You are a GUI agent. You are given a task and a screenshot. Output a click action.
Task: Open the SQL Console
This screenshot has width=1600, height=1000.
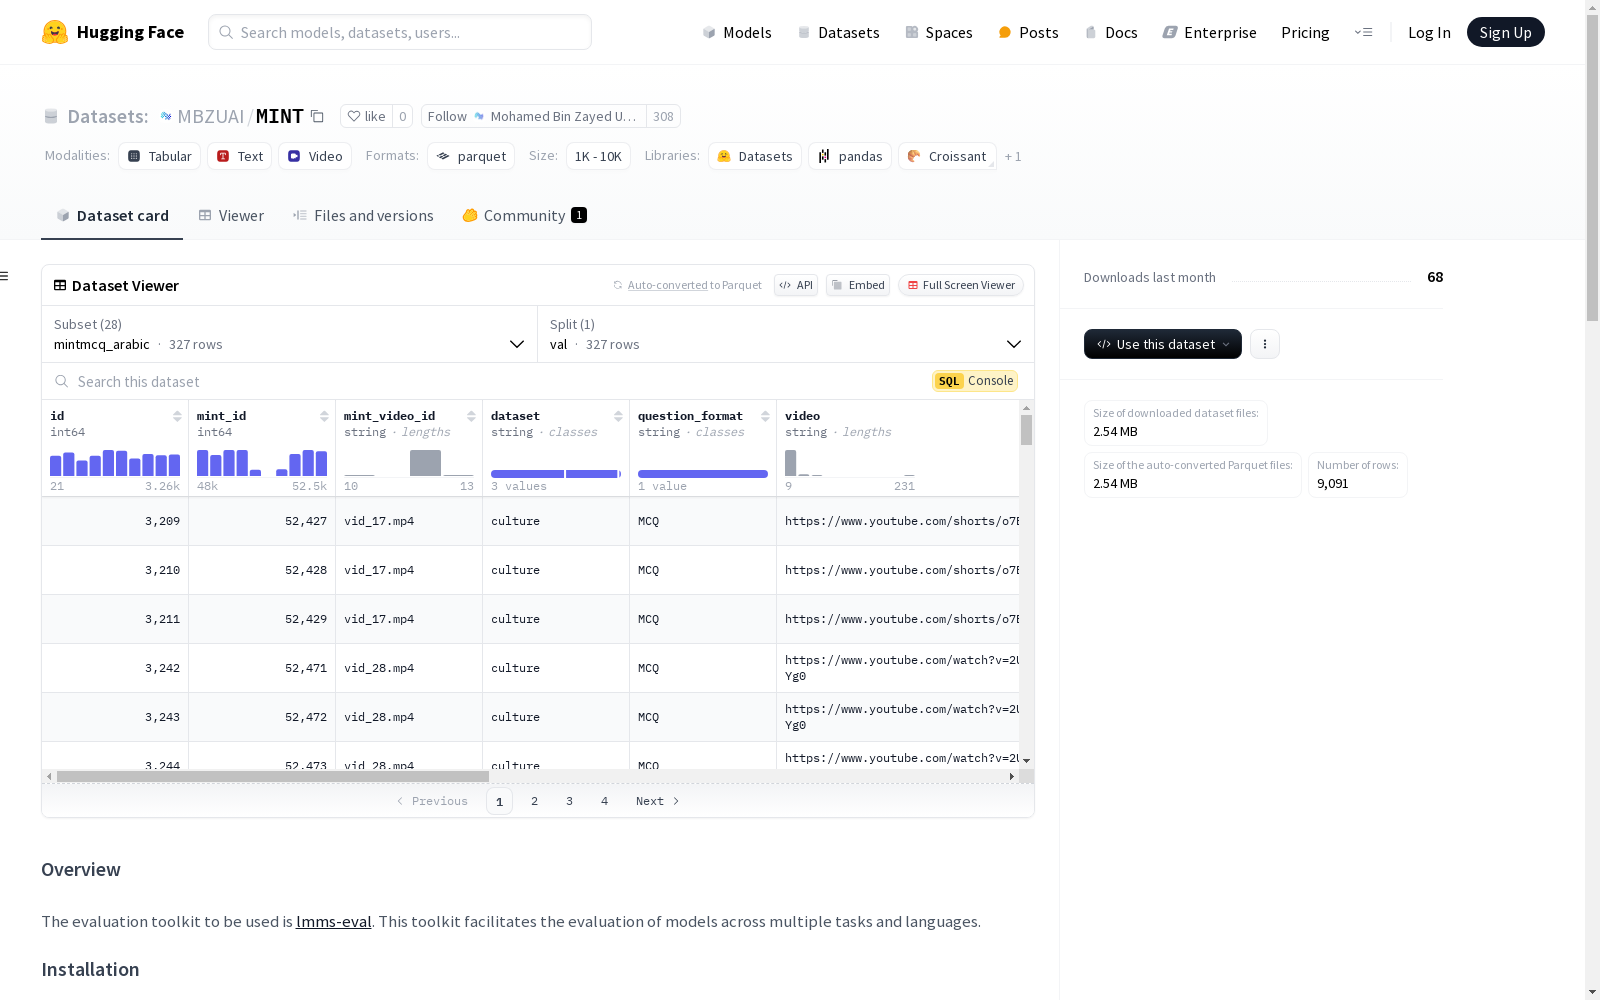[975, 381]
